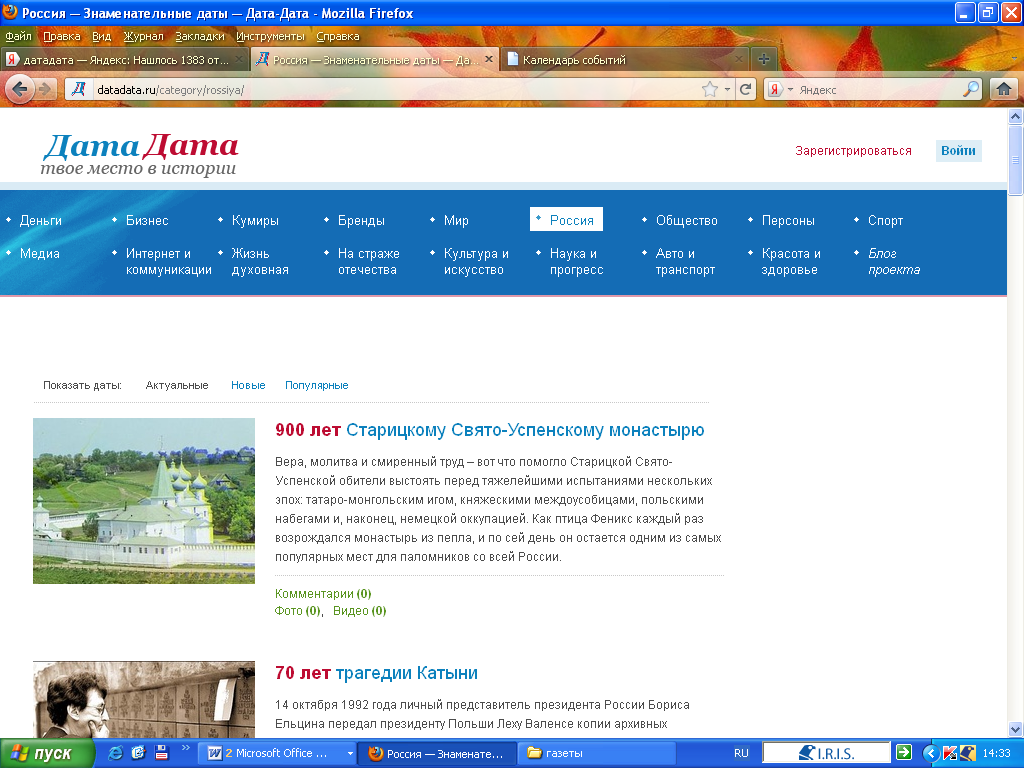Open the Блог проекта link

click(893, 261)
